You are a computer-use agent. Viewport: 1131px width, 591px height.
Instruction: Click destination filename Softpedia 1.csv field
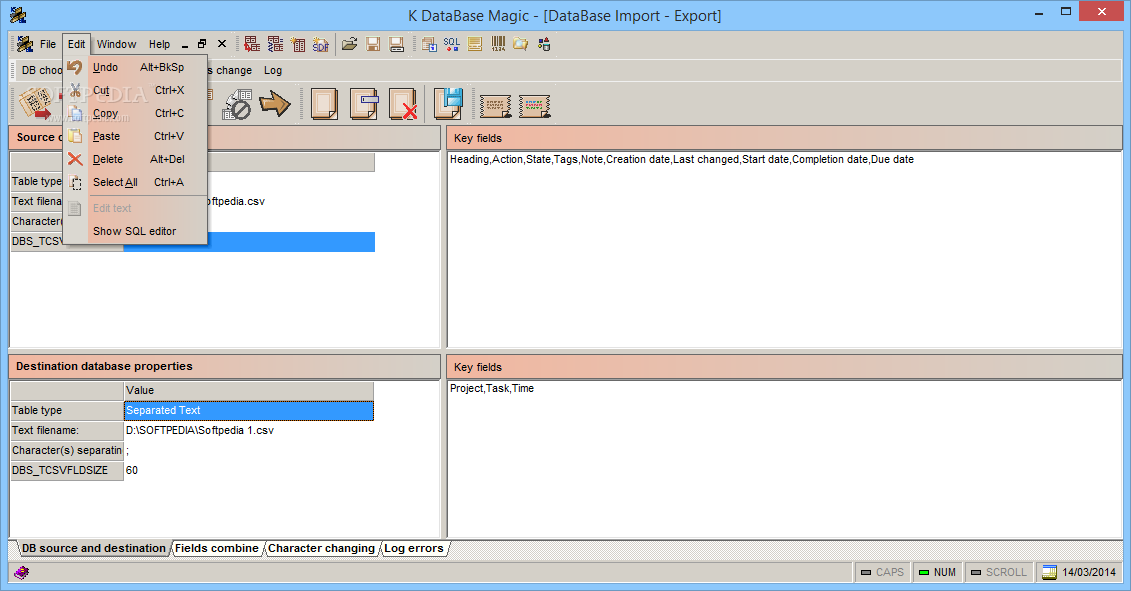click(x=249, y=430)
